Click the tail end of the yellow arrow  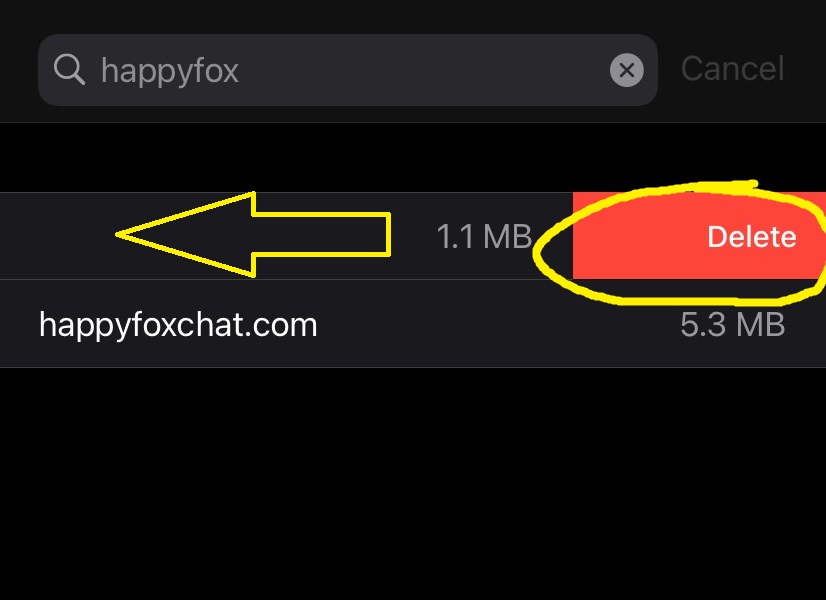pos(388,234)
